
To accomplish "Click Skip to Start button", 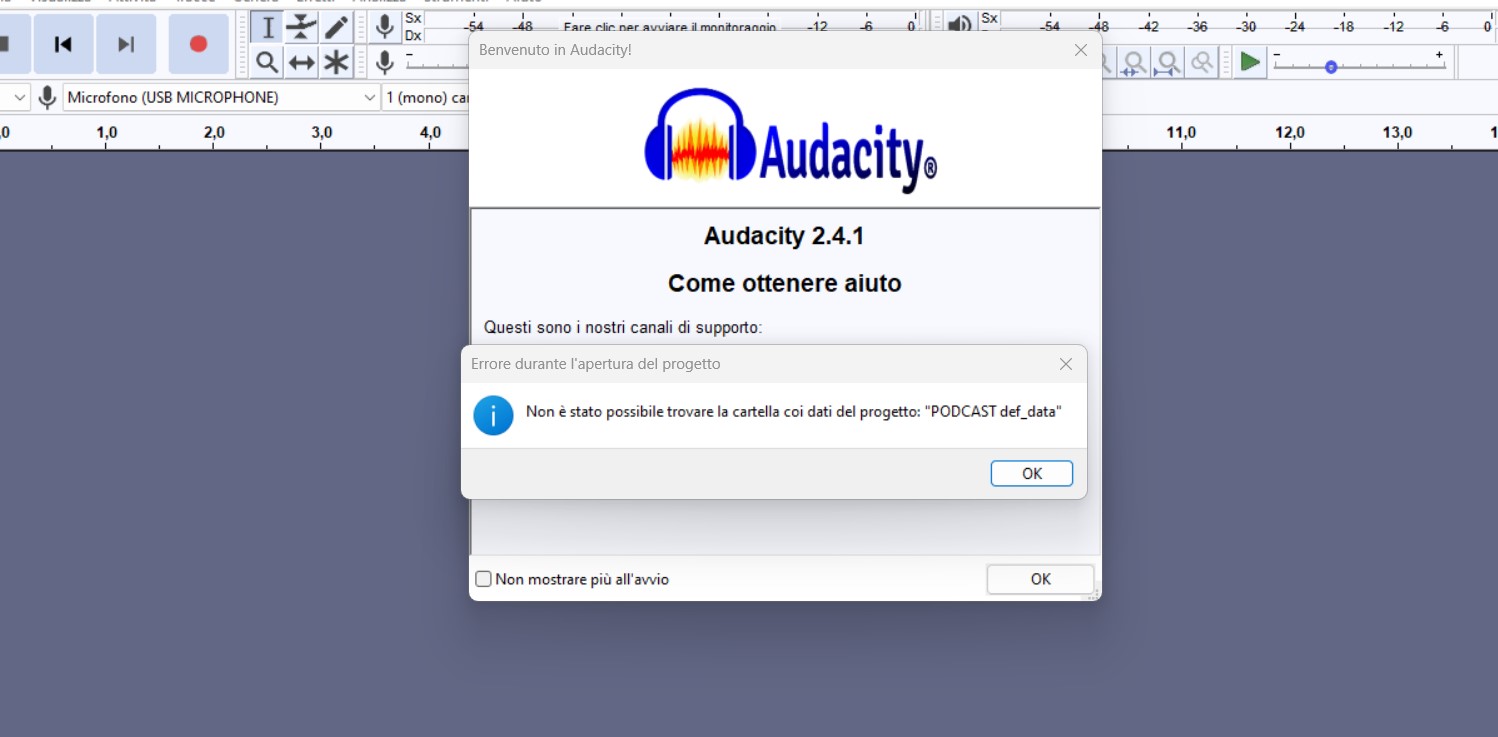I will pos(64,43).
